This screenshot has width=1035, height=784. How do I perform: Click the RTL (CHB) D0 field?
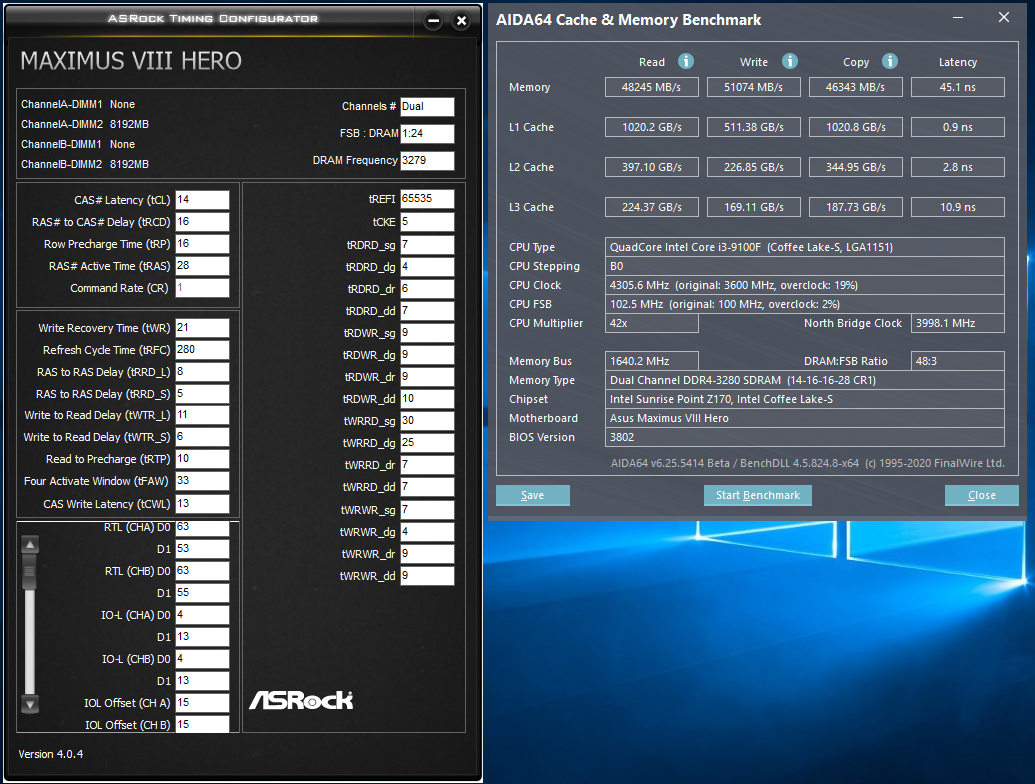click(202, 571)
